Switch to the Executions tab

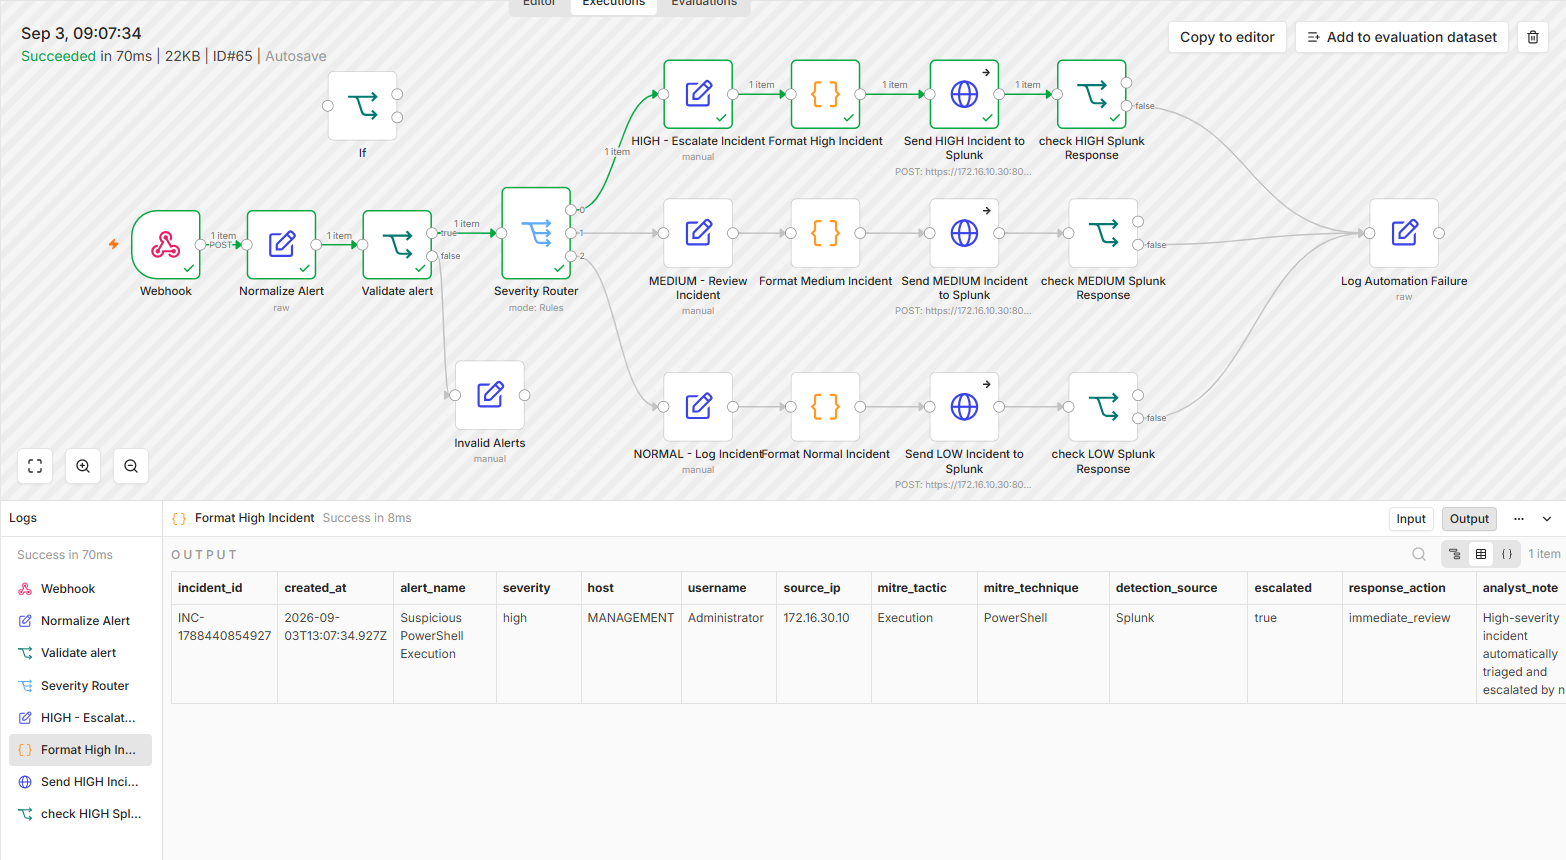pyautogui.click(x=614, y=4)
